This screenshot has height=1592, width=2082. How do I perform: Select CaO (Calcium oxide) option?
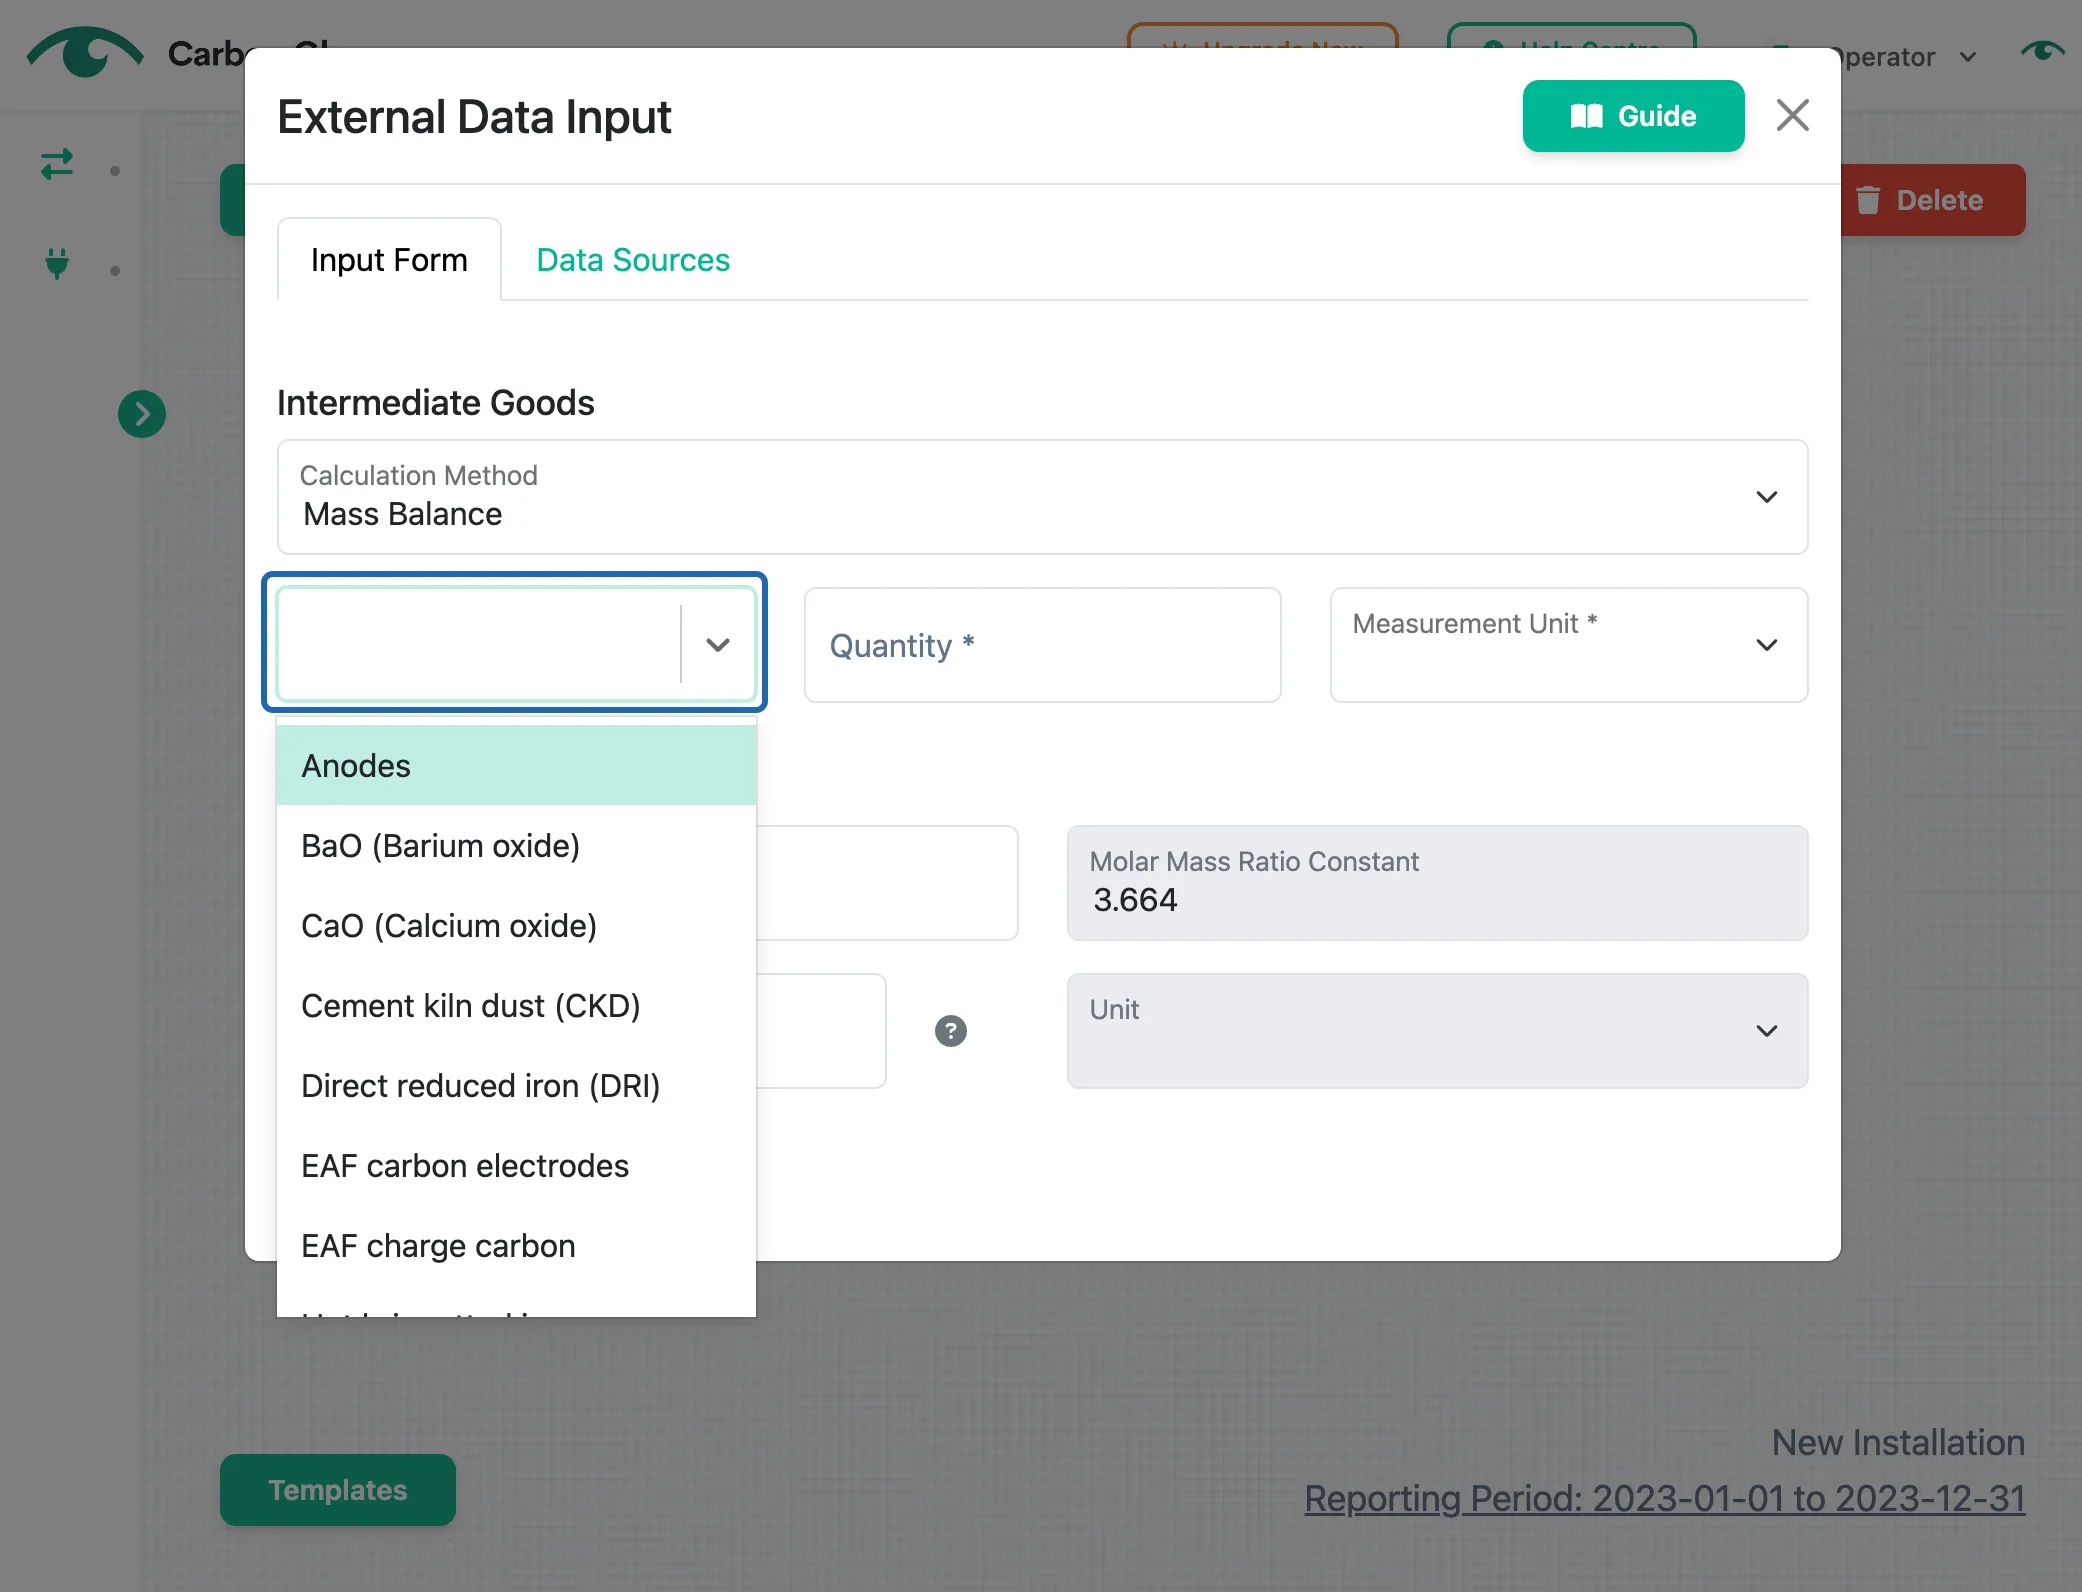pos(516,925)
